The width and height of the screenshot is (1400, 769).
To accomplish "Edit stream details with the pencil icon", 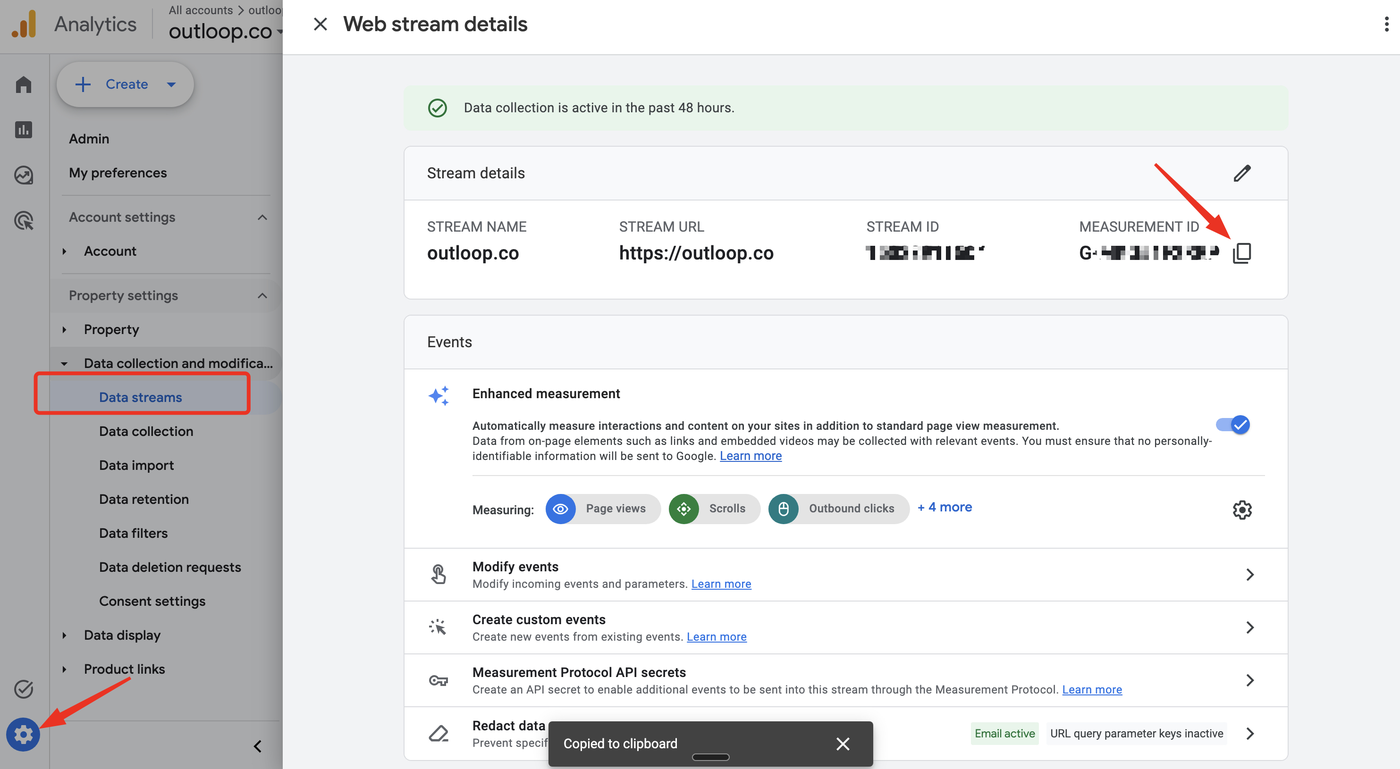I will pos(1242,173).
